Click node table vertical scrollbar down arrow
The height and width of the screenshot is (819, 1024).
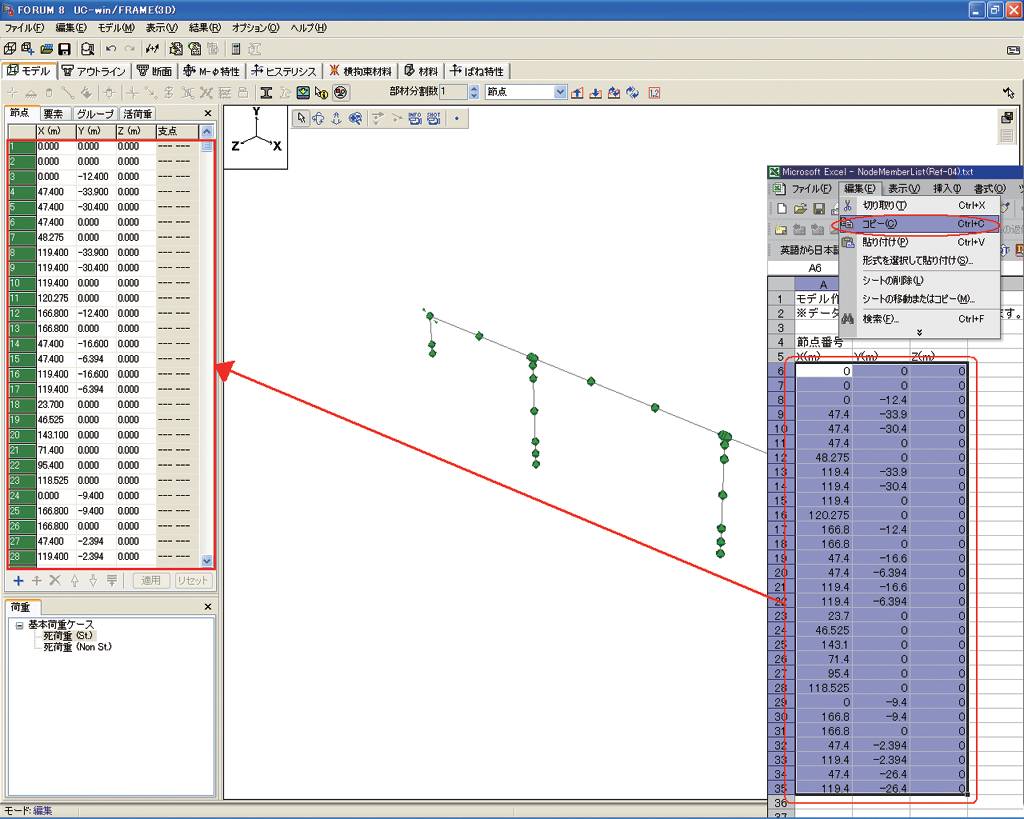207,562
